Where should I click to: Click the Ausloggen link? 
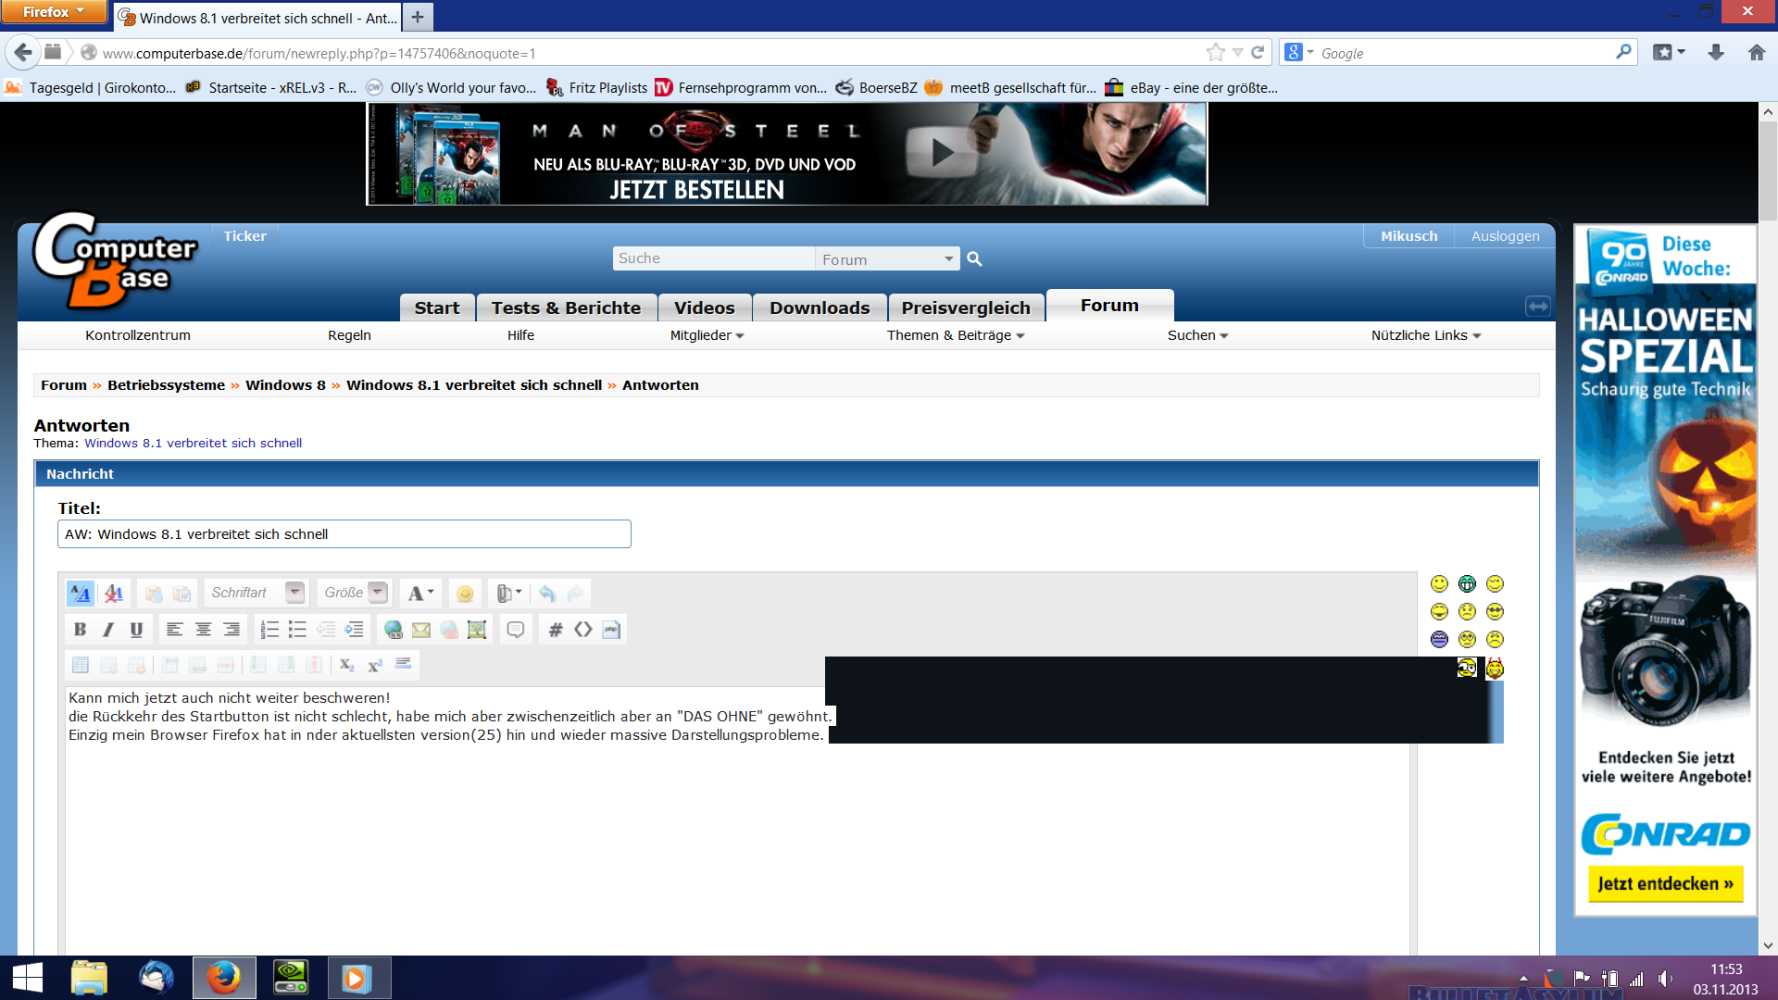coord(1505,236)
